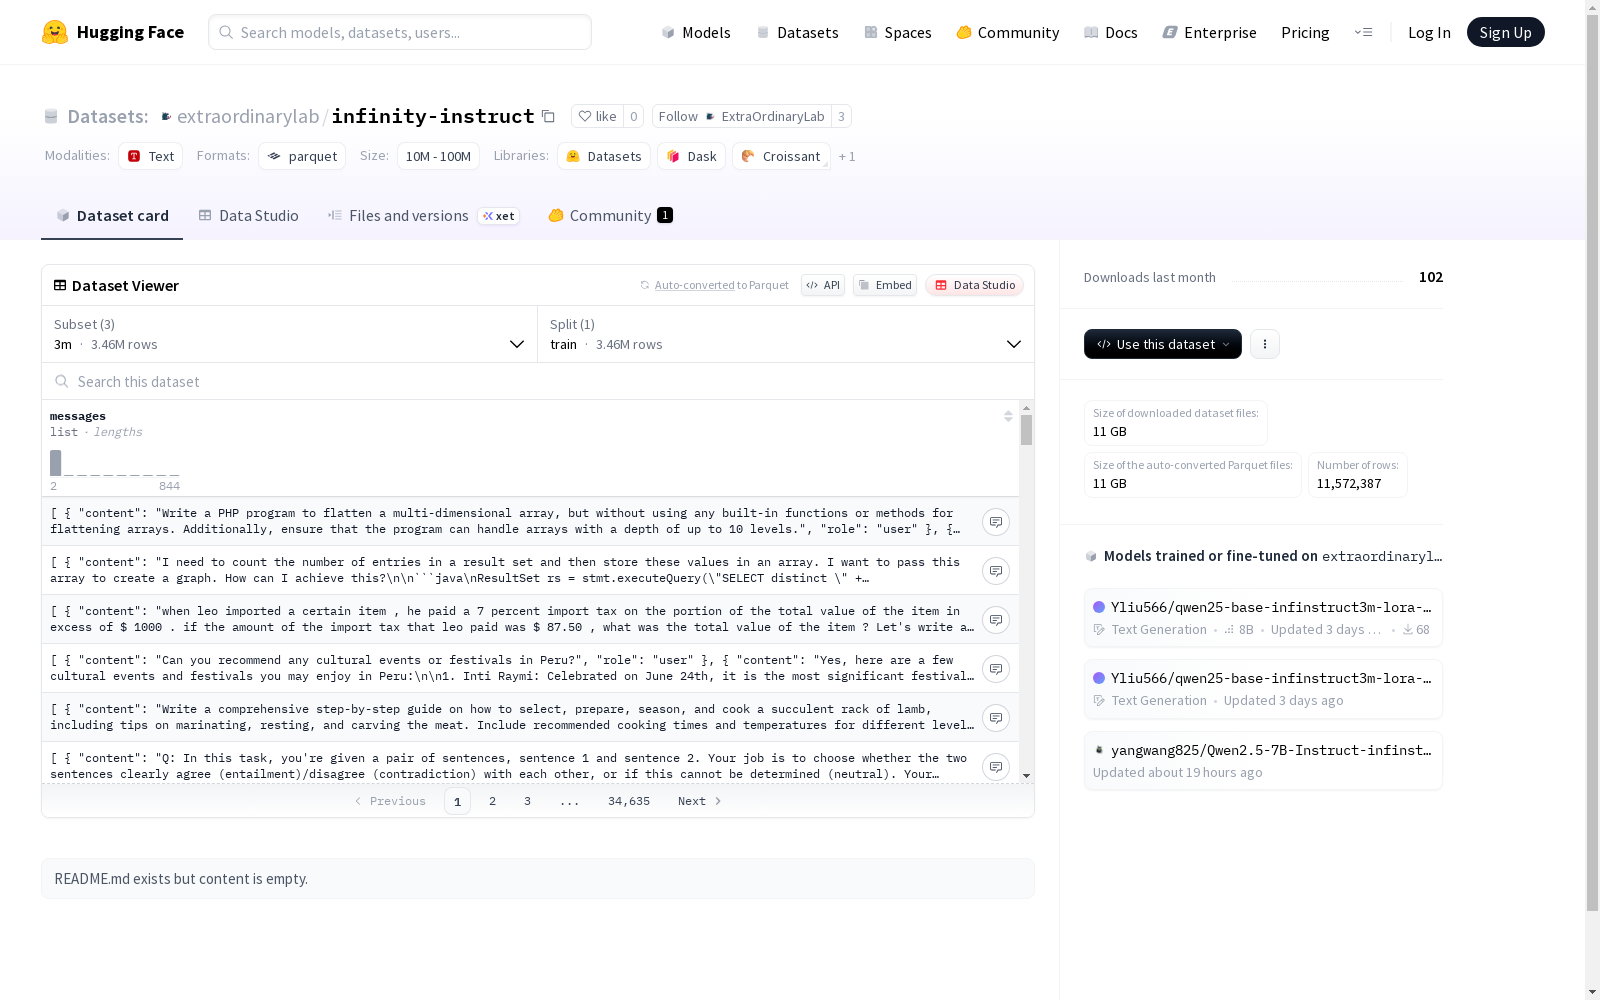Follow ExtraOrdinaryLab organization
Viewport: 1600px width, 1000px height.
[x=741, y=116]
